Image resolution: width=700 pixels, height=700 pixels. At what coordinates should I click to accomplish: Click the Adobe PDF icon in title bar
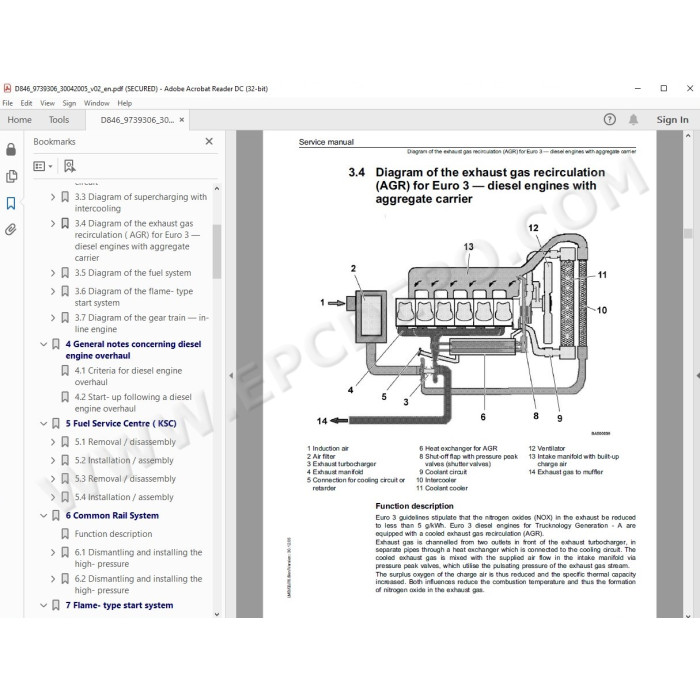pos(7,88)
